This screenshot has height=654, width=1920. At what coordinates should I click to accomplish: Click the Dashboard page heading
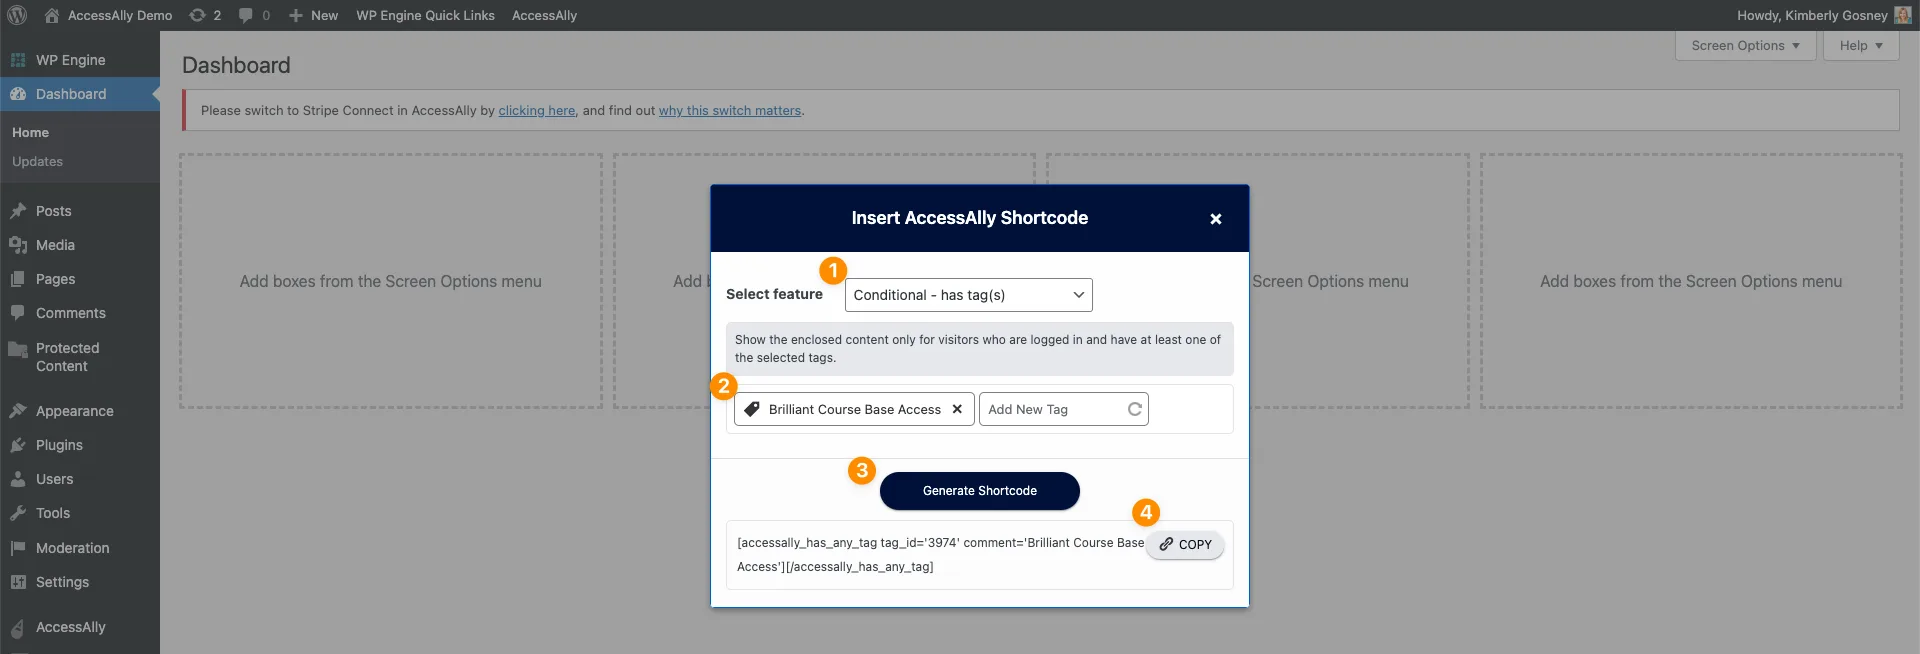coord(236,65)
